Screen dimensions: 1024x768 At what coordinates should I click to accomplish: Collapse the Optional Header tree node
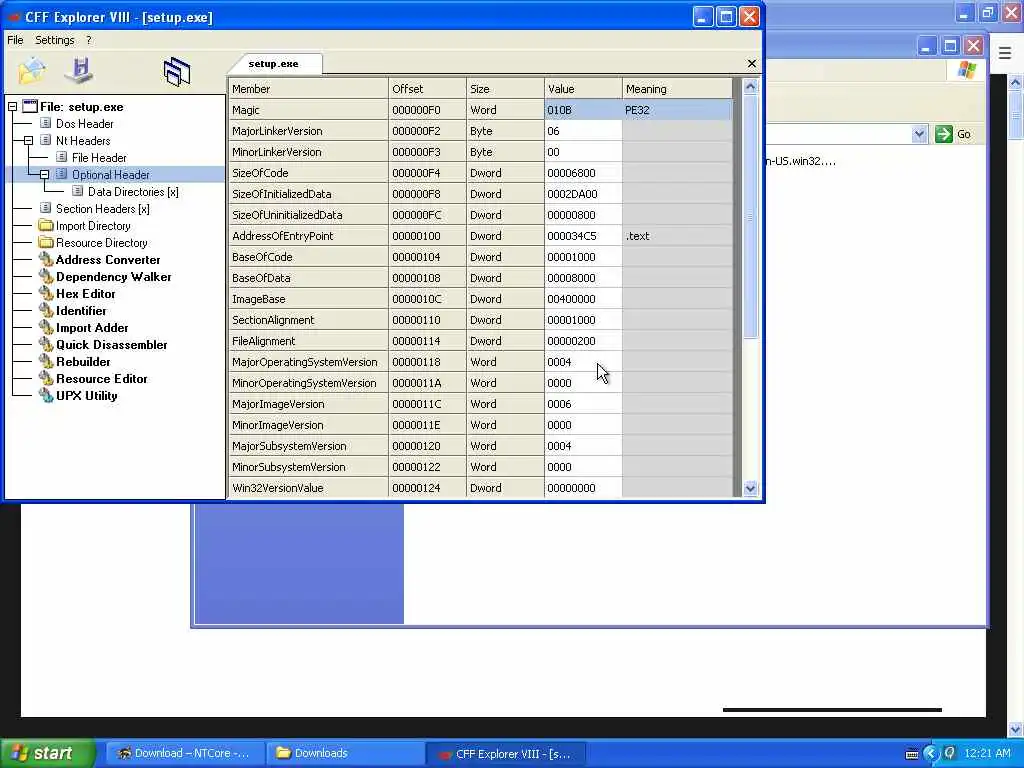click(x=44, y=175)
